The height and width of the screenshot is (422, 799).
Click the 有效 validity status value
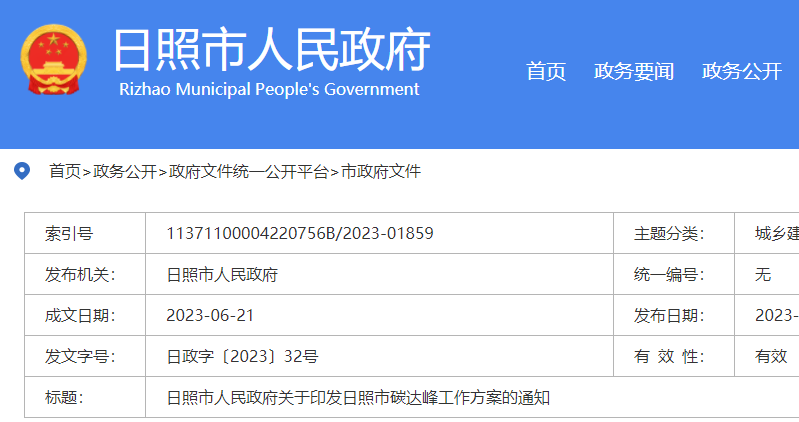[x=771, y=357]
